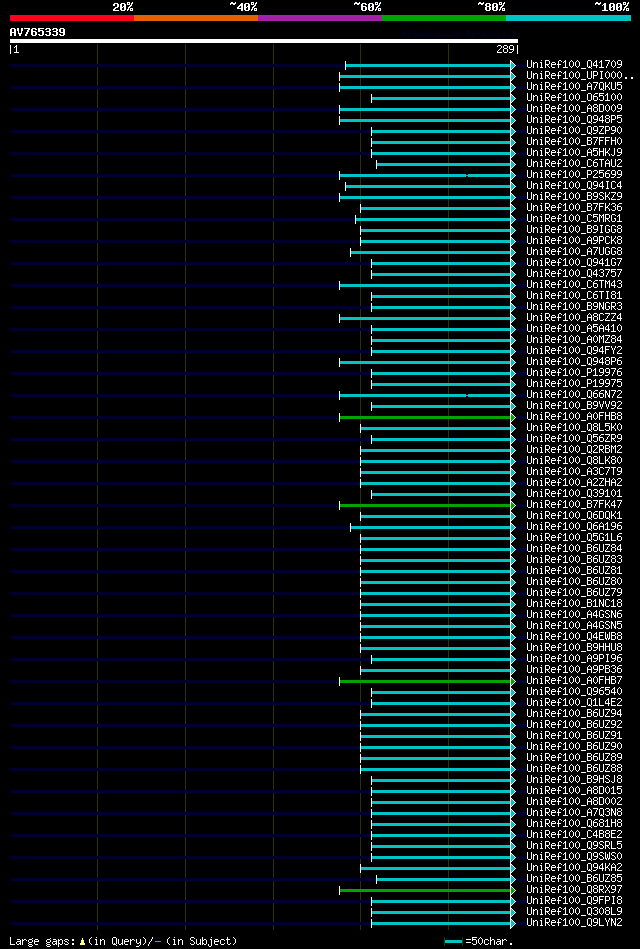Open the UniRef100_A7QKU5 hit label
Image resolution: width=640 pixels, height=949 pixels.
[574, 87]
